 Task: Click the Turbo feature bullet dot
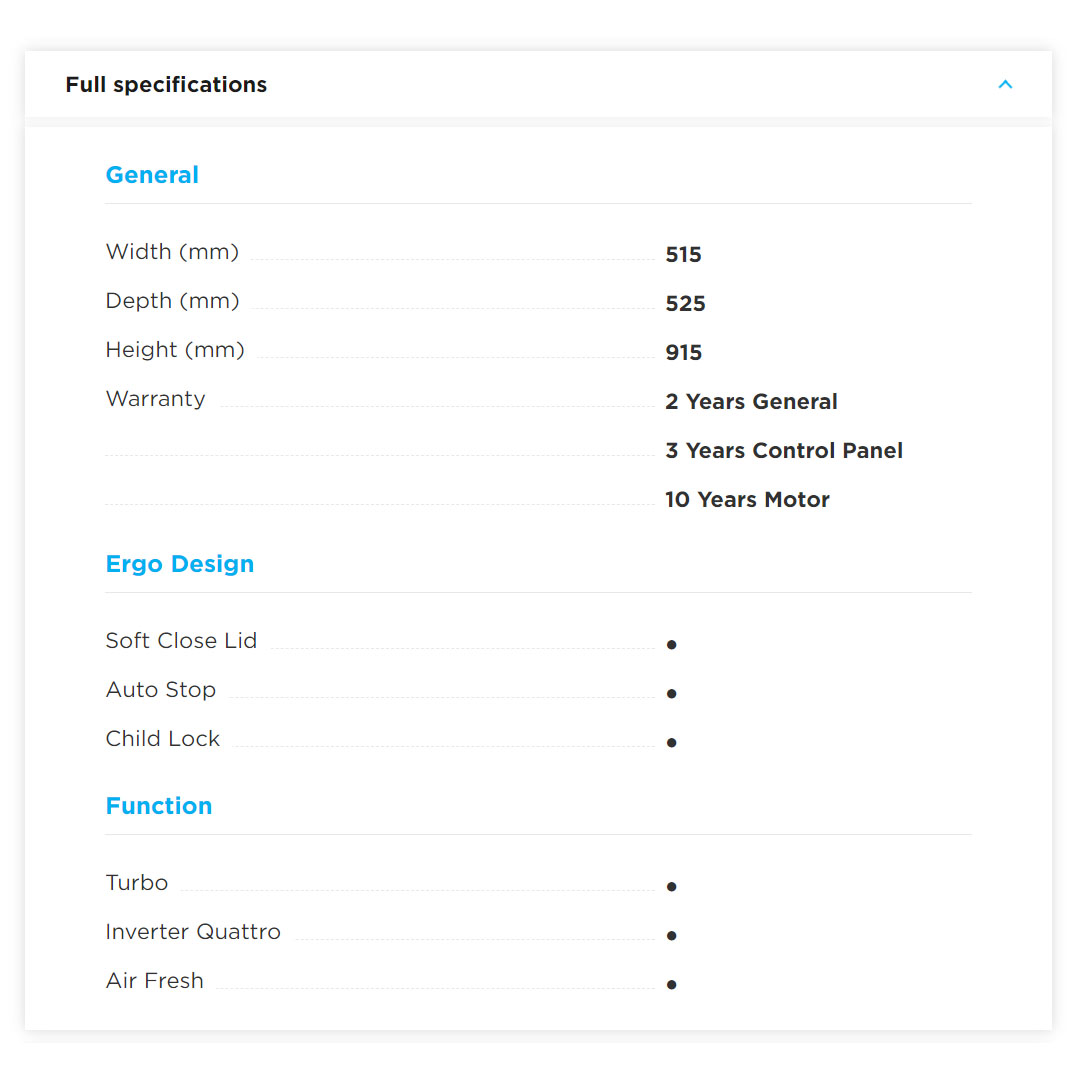(672, 887)
